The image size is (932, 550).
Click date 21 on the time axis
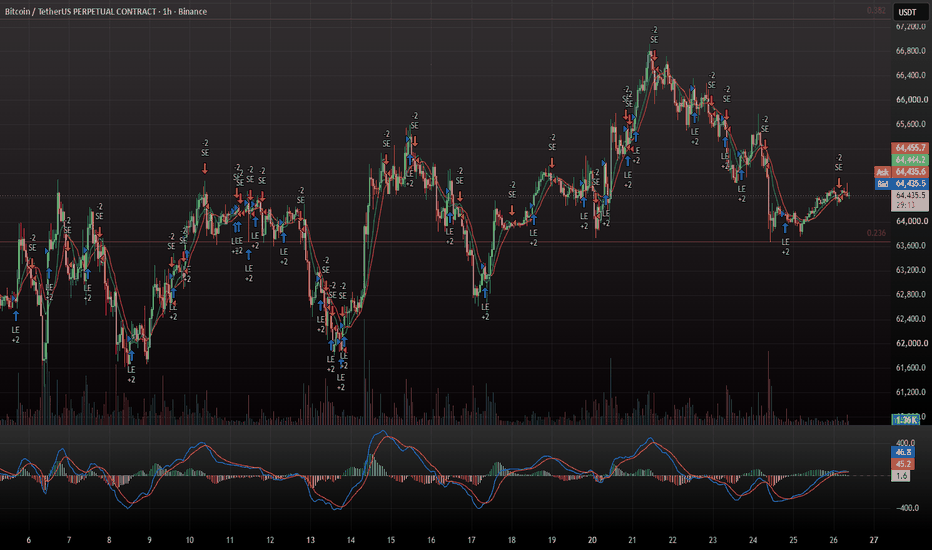coord(632,540)
